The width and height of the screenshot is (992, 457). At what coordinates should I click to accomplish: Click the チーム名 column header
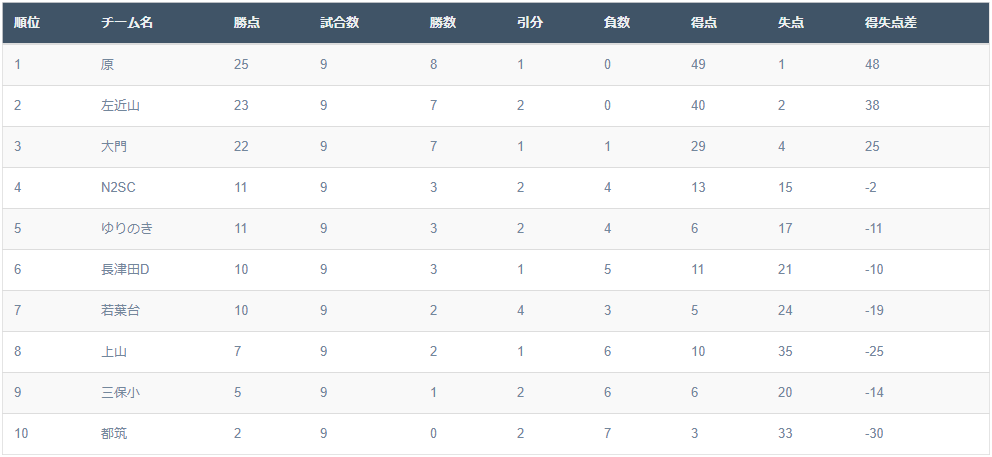(127, 23)
